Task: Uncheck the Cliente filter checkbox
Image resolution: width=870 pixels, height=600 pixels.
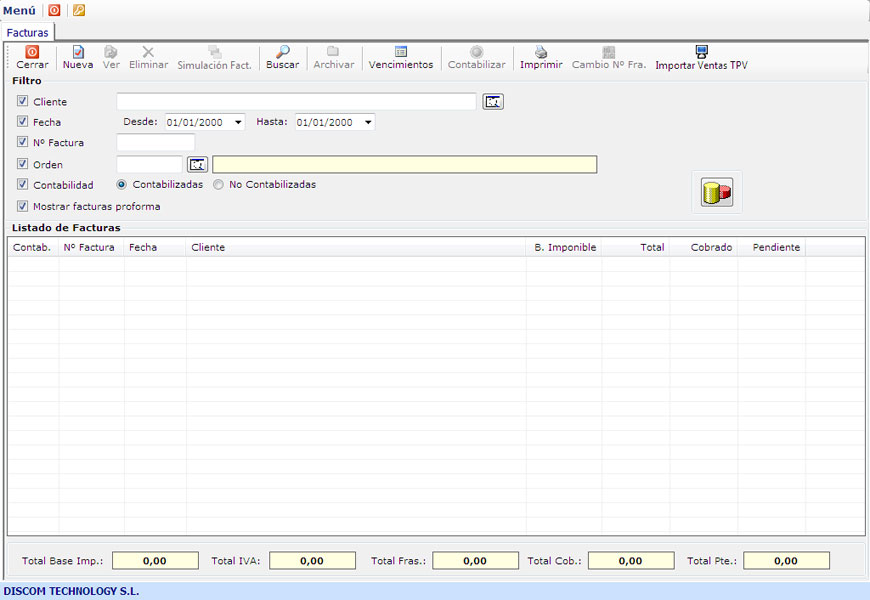Action: [23, 101]
